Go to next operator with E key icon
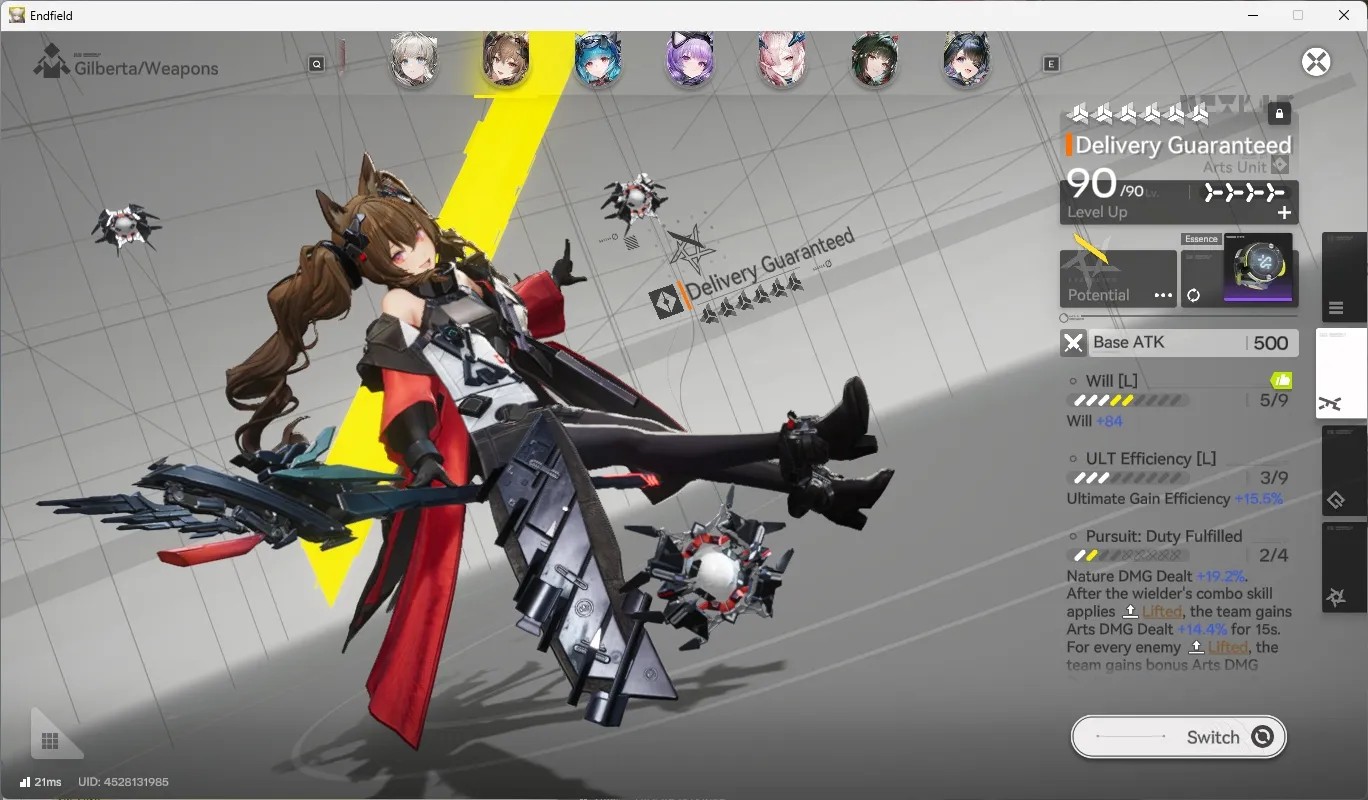The width and height of the screenshot is (1368, 800). tap(1051, 64)
